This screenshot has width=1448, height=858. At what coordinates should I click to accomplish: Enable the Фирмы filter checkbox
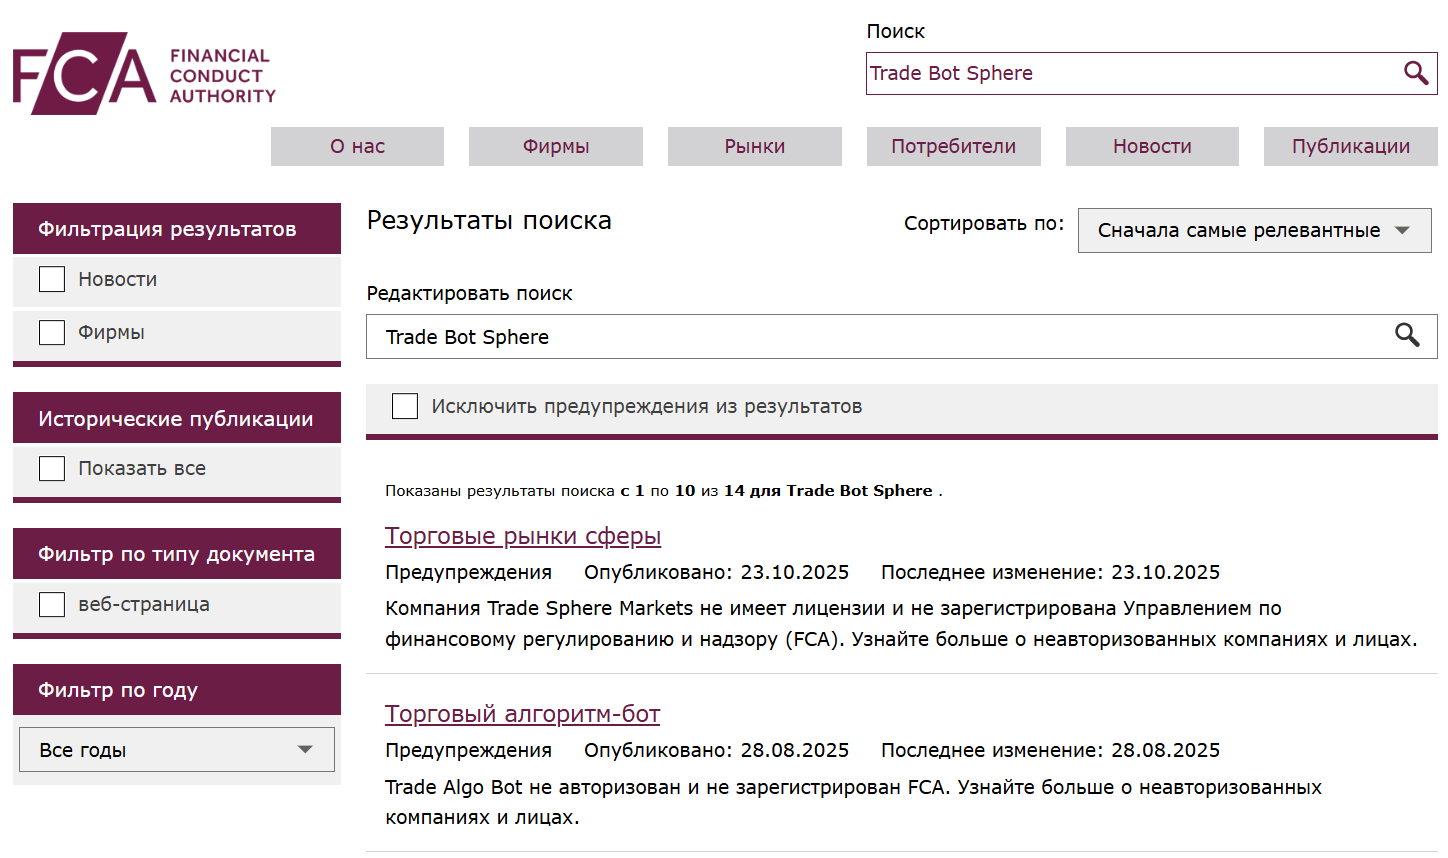[51, 332]
